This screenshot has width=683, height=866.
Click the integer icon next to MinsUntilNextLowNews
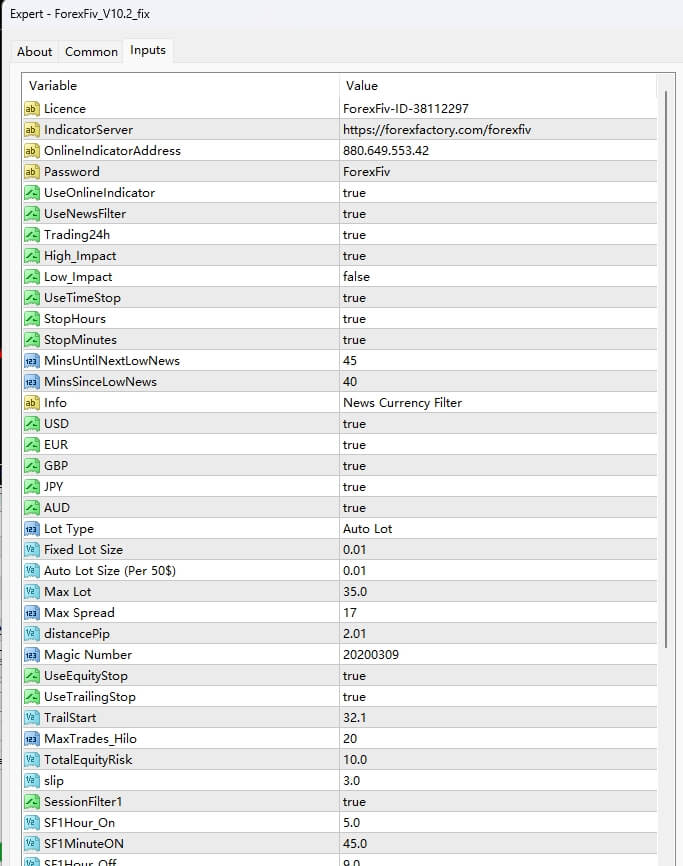click(34, 360)
